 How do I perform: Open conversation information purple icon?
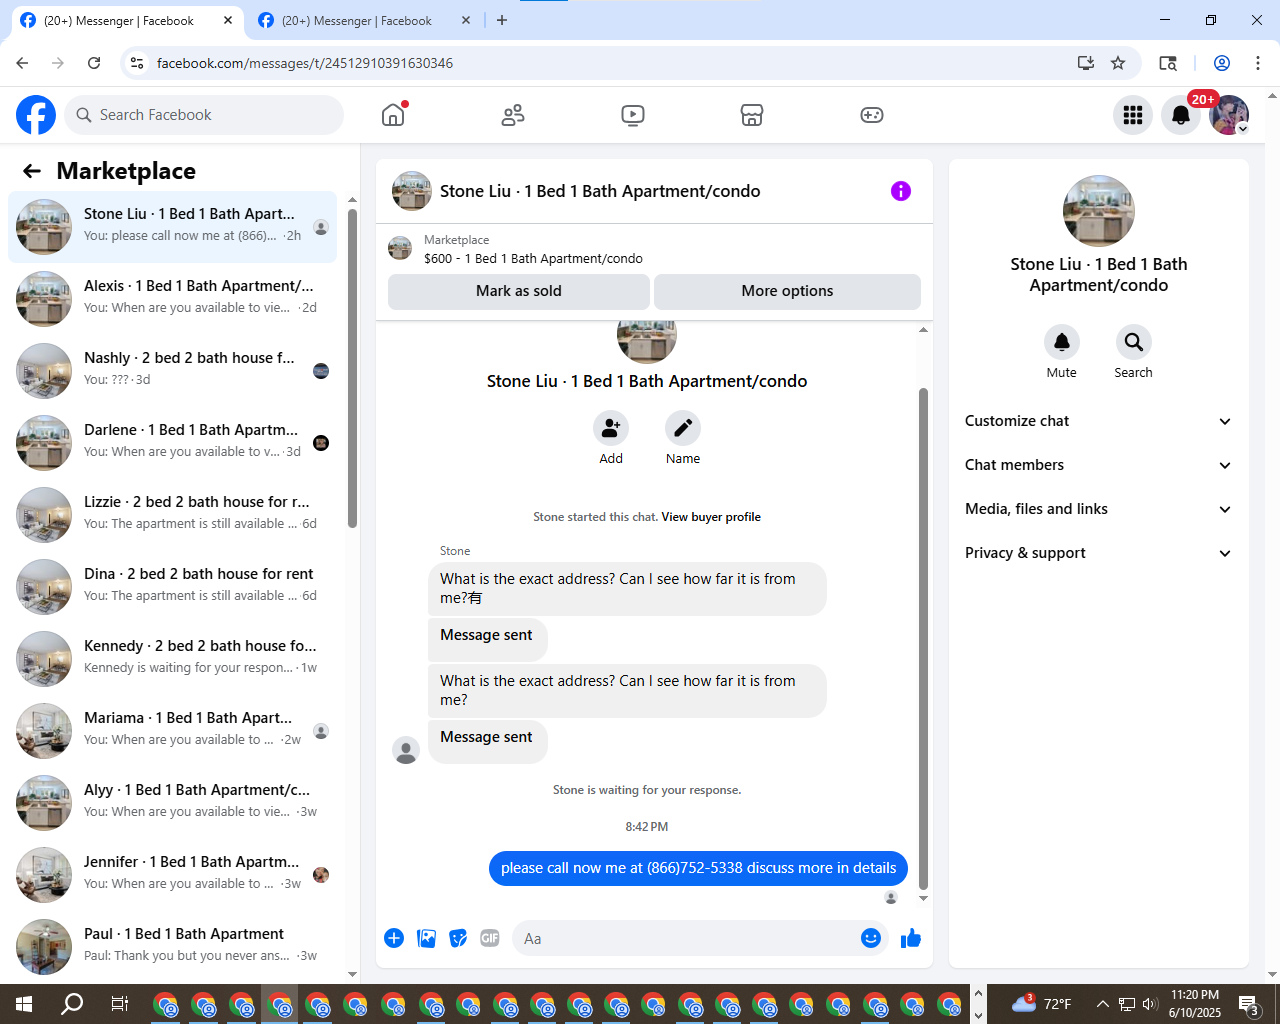901,191
